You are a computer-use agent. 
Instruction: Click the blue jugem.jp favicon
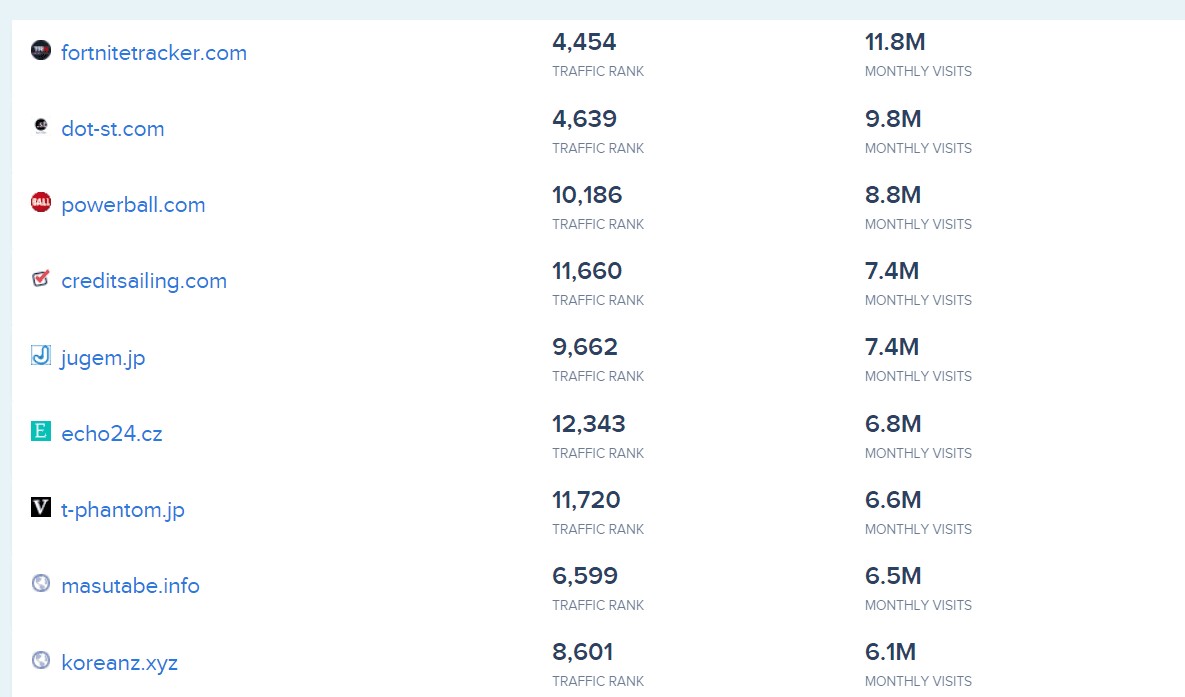tap(40, 354)
